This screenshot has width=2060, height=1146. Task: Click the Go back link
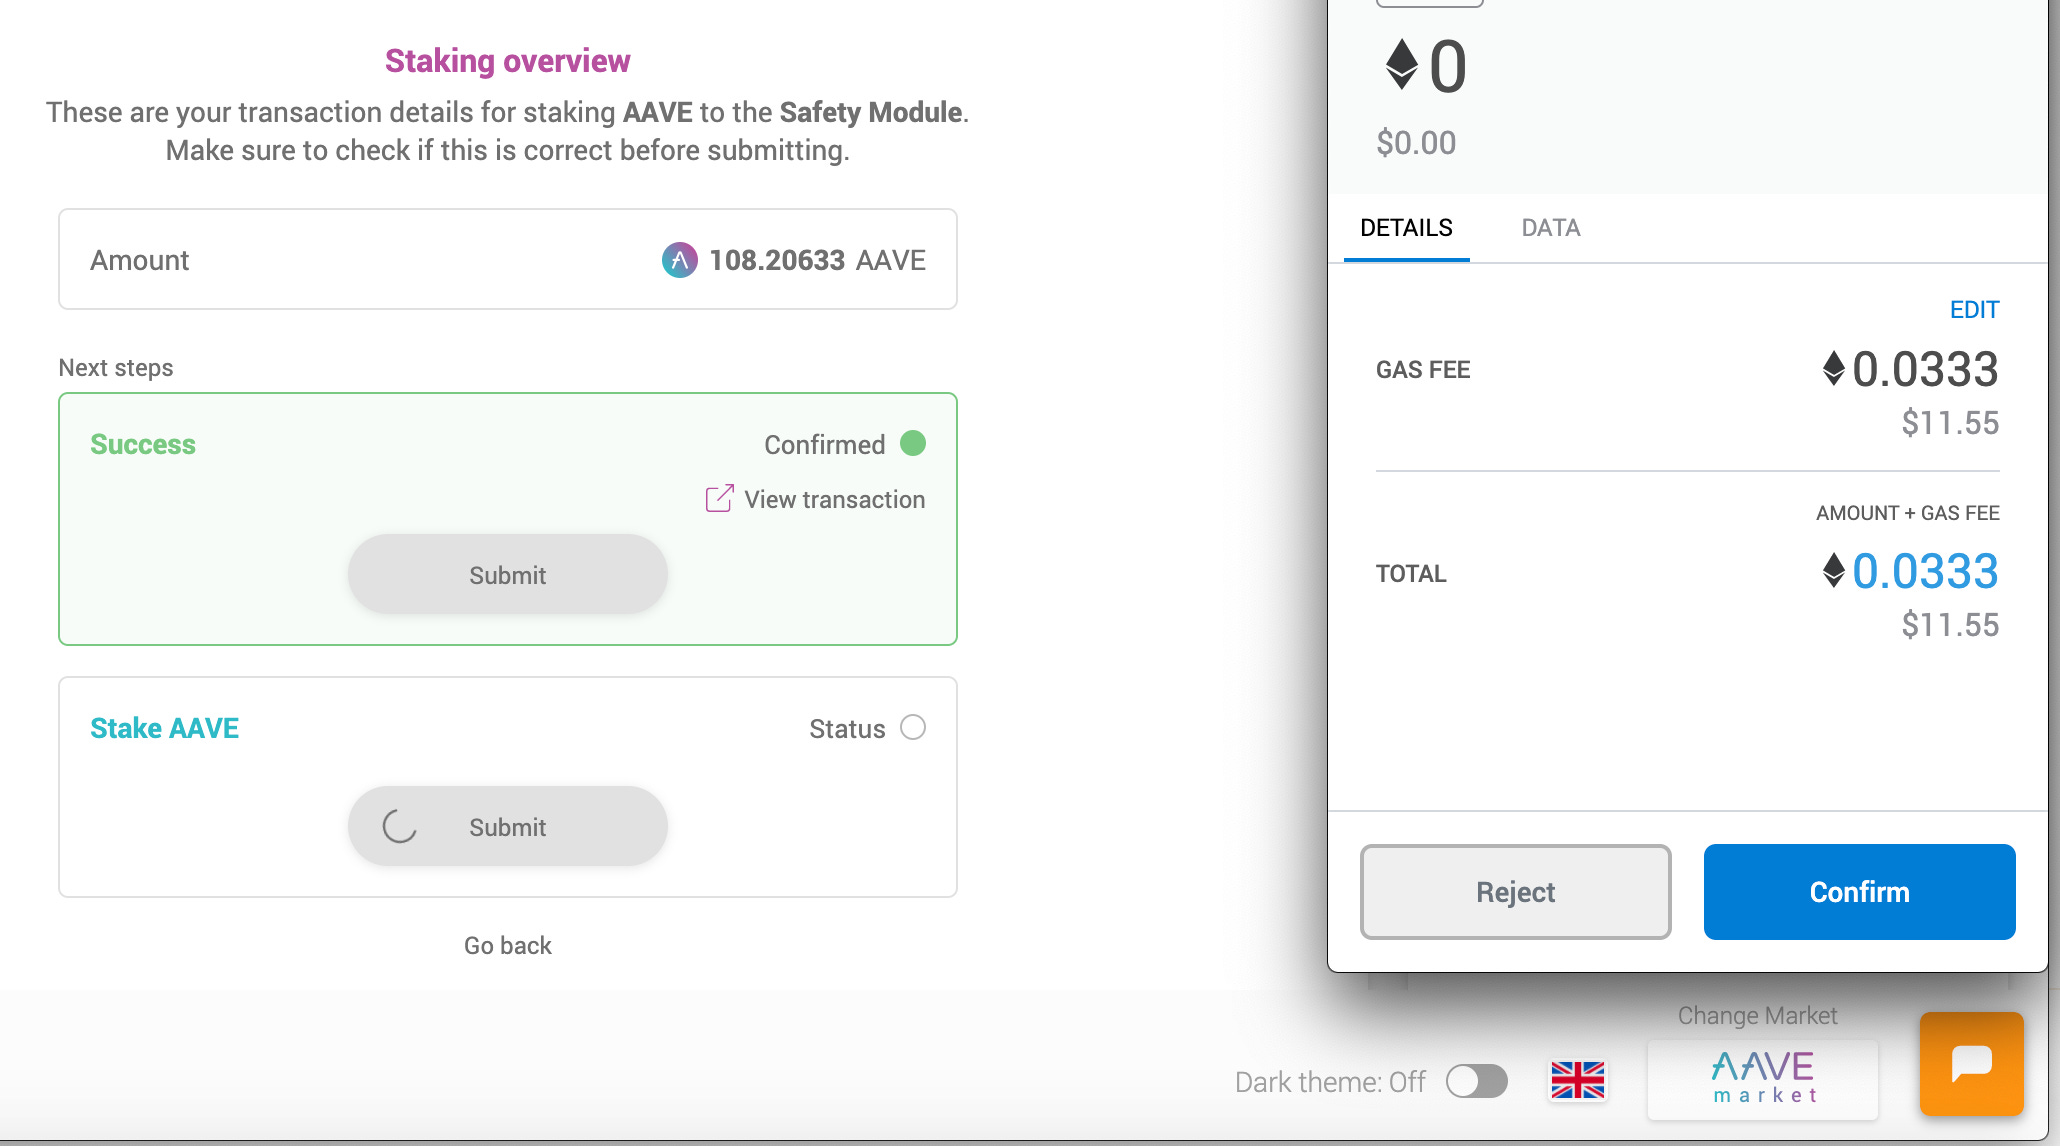507,945
